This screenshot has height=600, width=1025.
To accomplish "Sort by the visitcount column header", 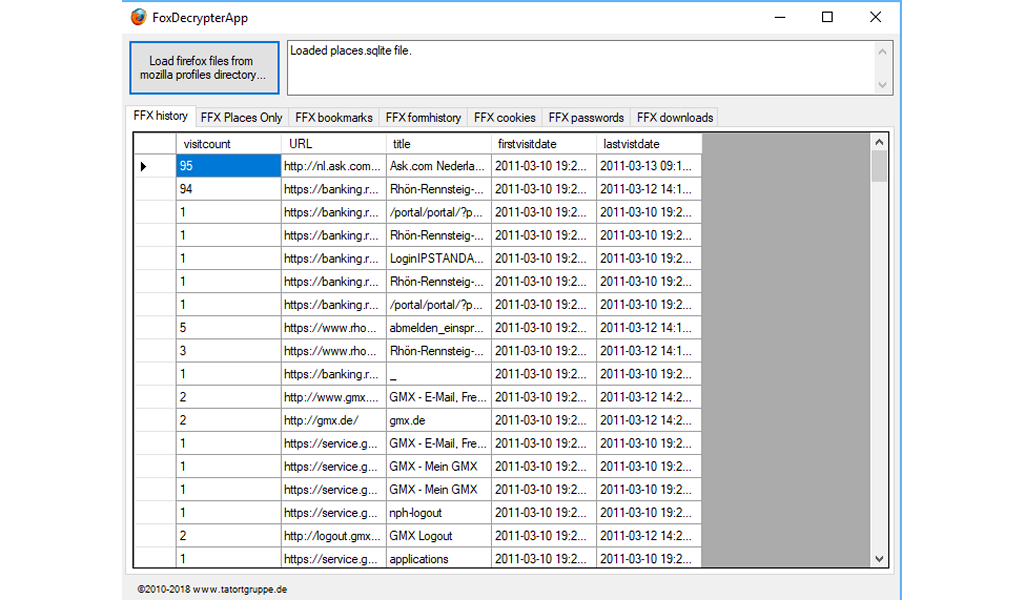I will click(x=228, y=144).
